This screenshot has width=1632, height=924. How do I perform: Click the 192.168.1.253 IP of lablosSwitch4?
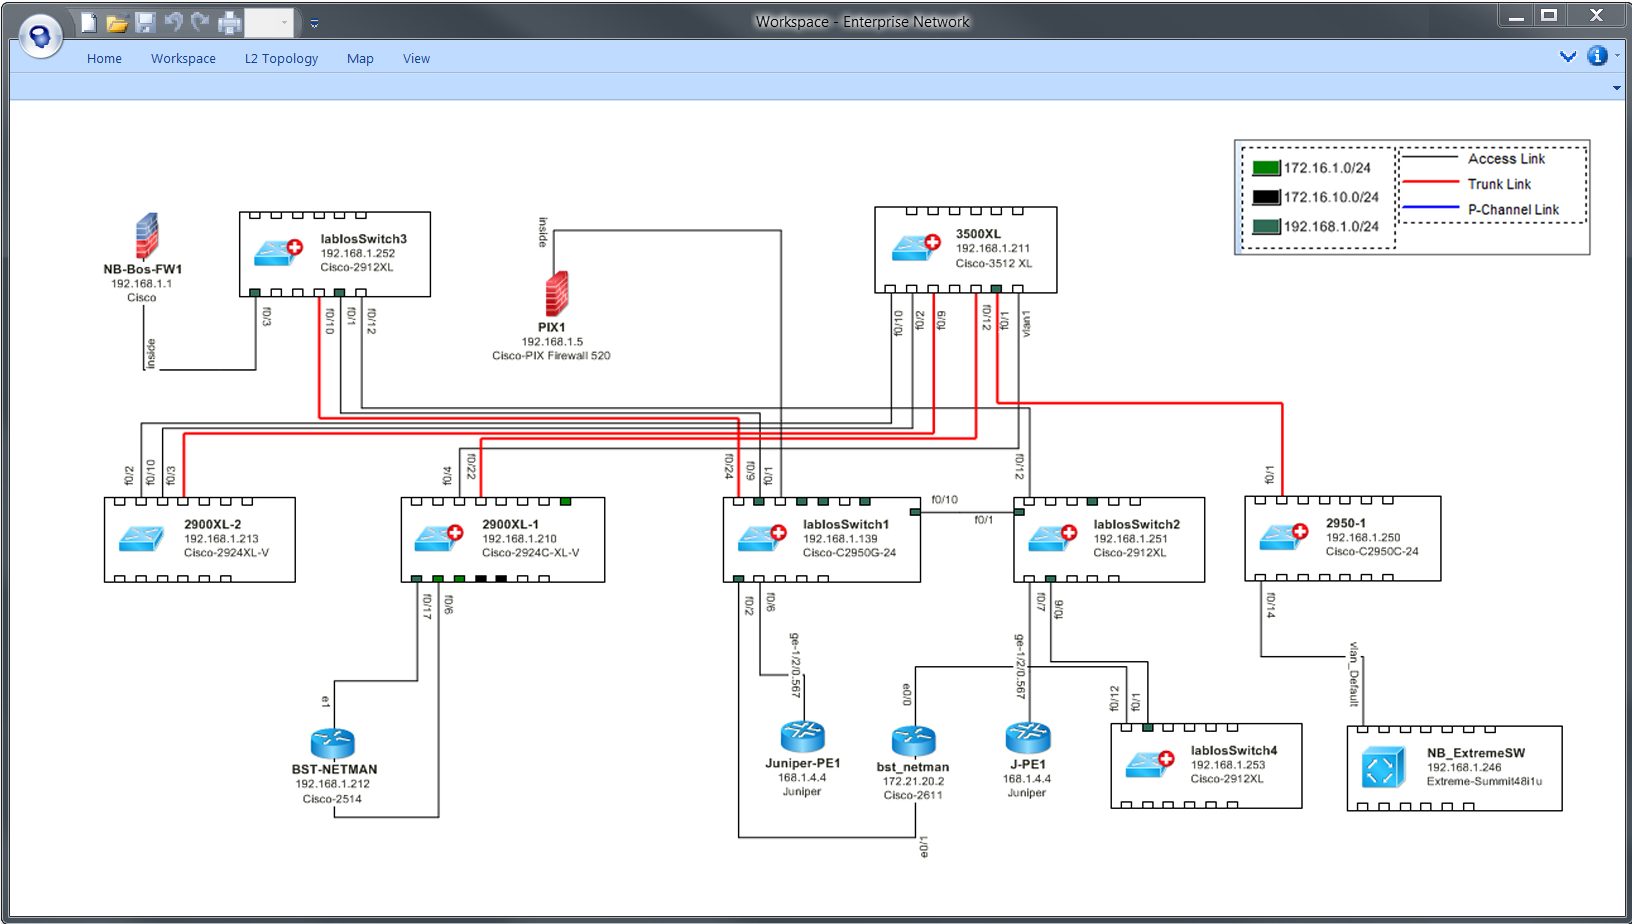[x=1227, y=765]
